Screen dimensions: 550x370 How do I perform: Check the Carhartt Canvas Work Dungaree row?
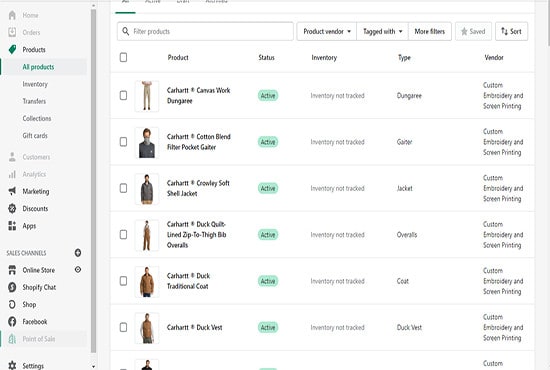(123, 95)
